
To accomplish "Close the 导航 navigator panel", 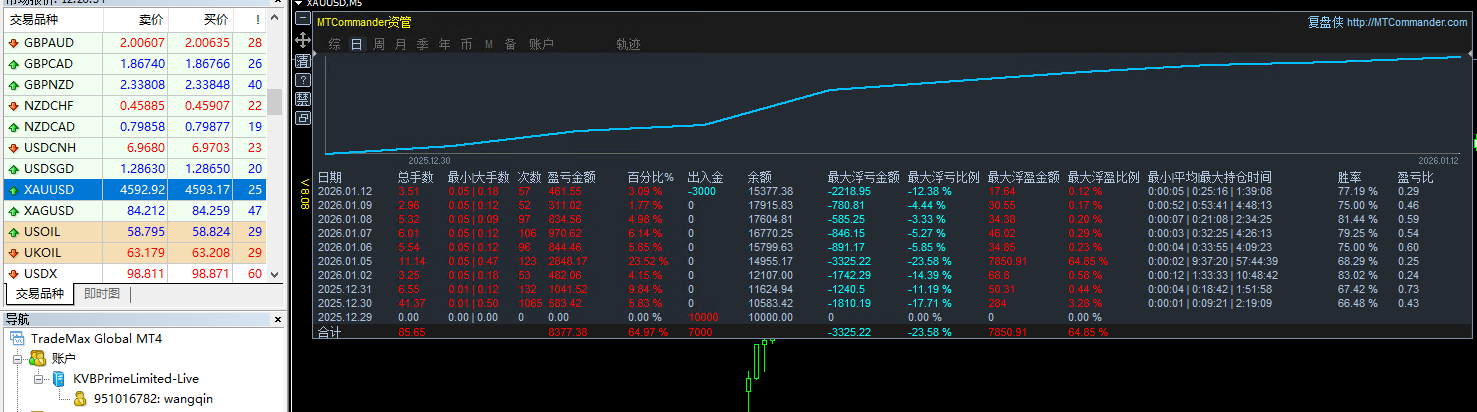I will click(x=277, y=320).
